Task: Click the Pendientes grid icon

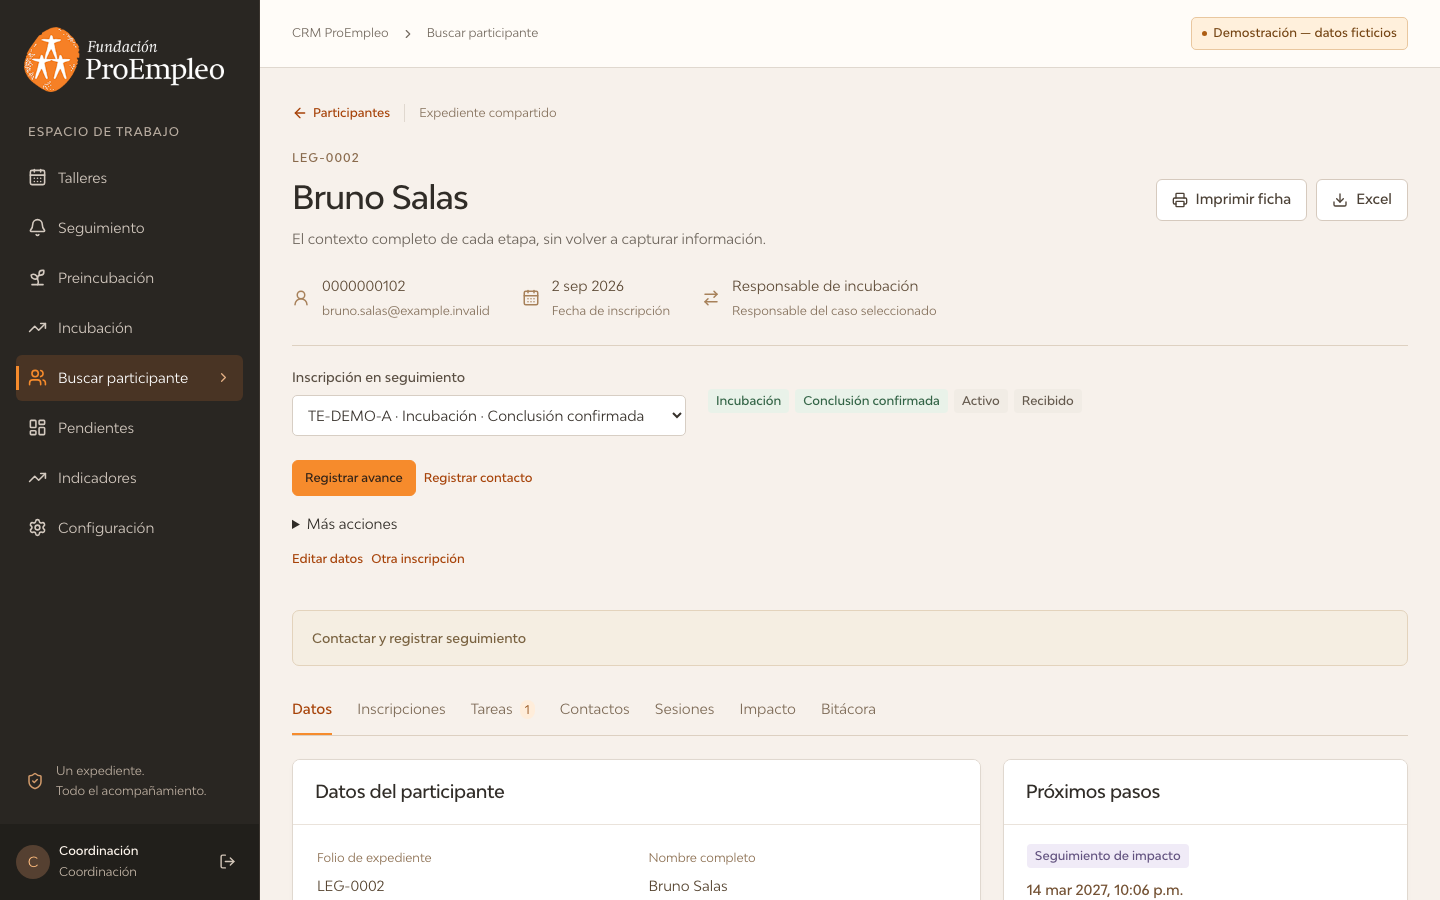Action: click(37, 428)
